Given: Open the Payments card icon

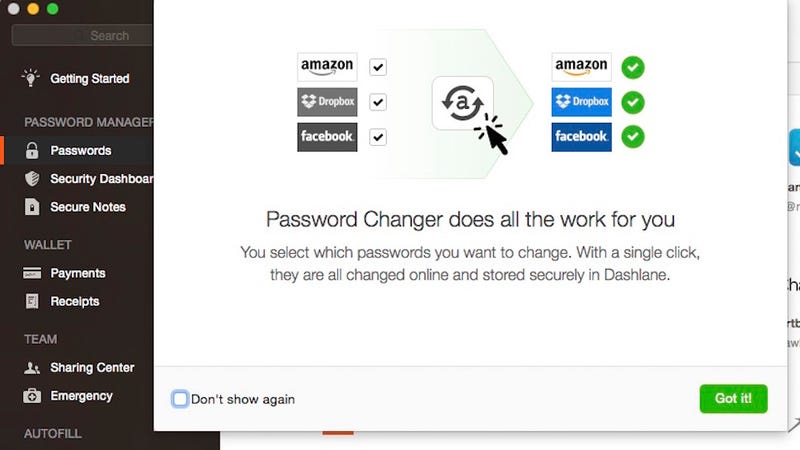Looking at the screenshot, I should (32, 273).
